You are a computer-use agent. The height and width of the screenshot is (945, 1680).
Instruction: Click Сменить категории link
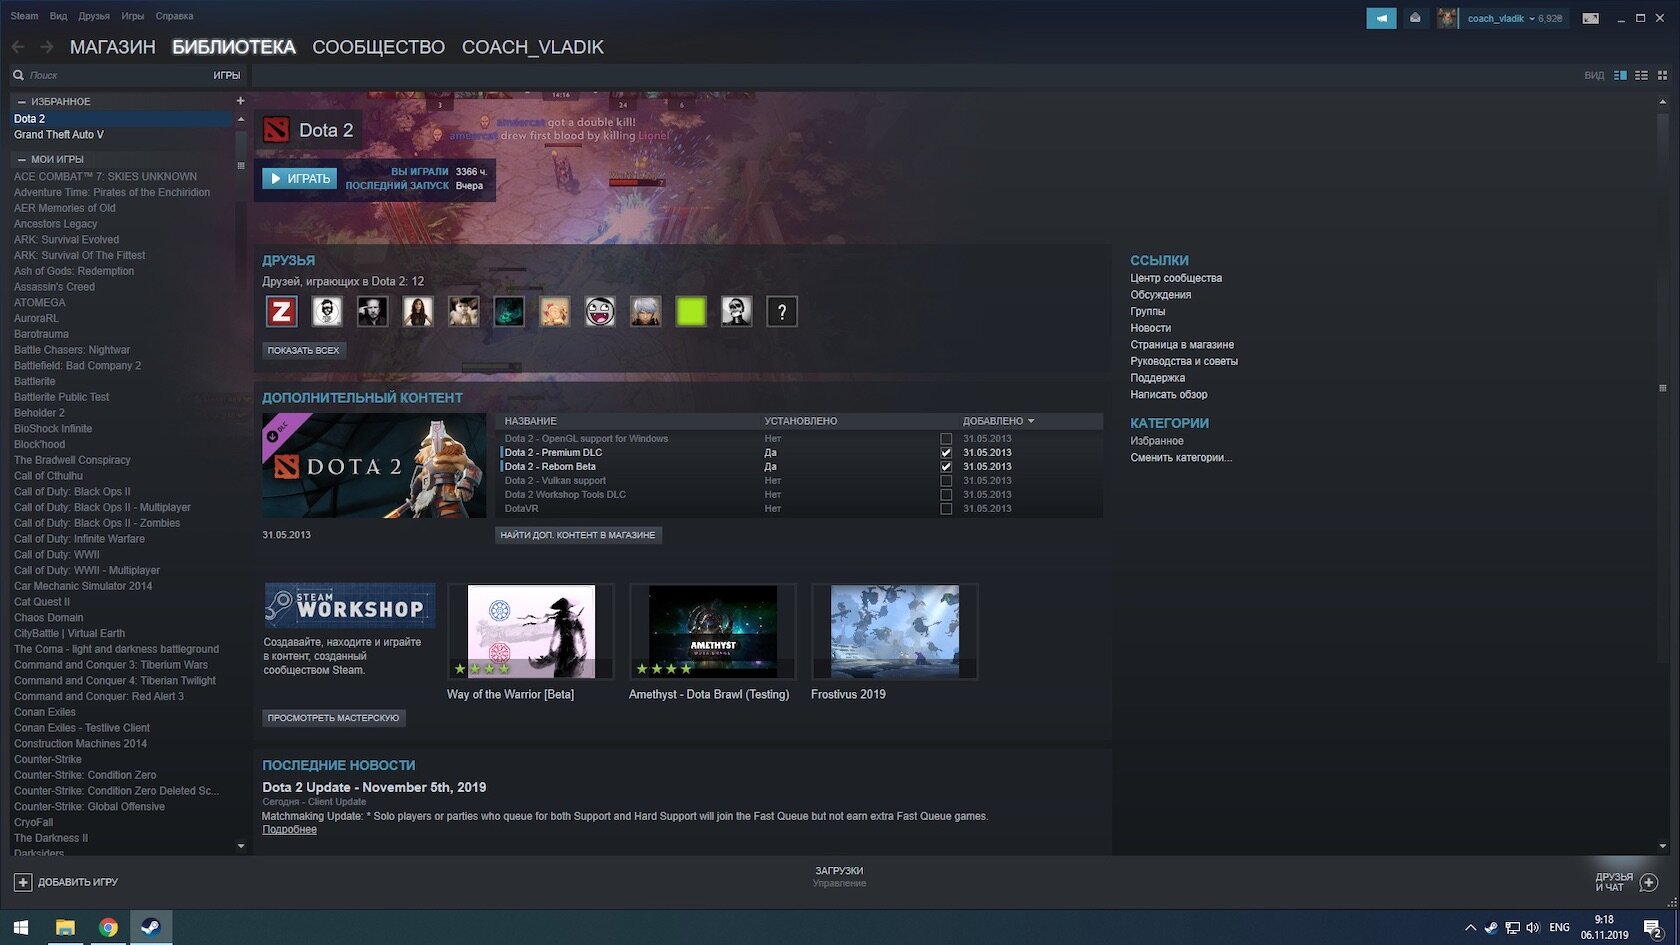point(1181,458)
